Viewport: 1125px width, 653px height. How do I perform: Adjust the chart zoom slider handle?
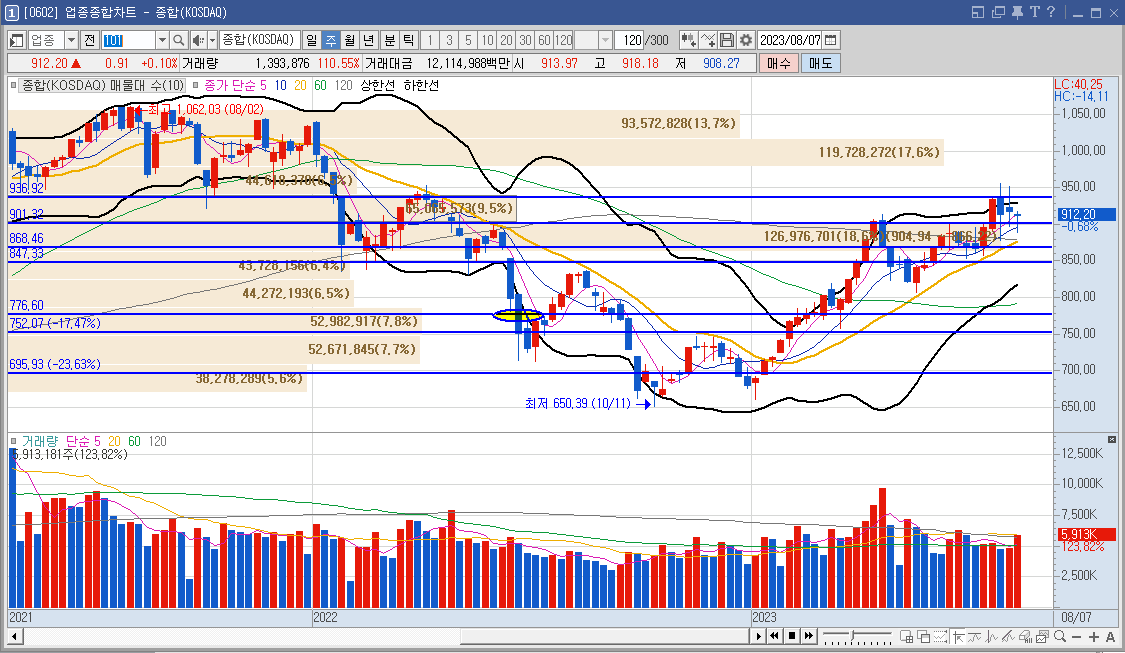pos(852,635)
